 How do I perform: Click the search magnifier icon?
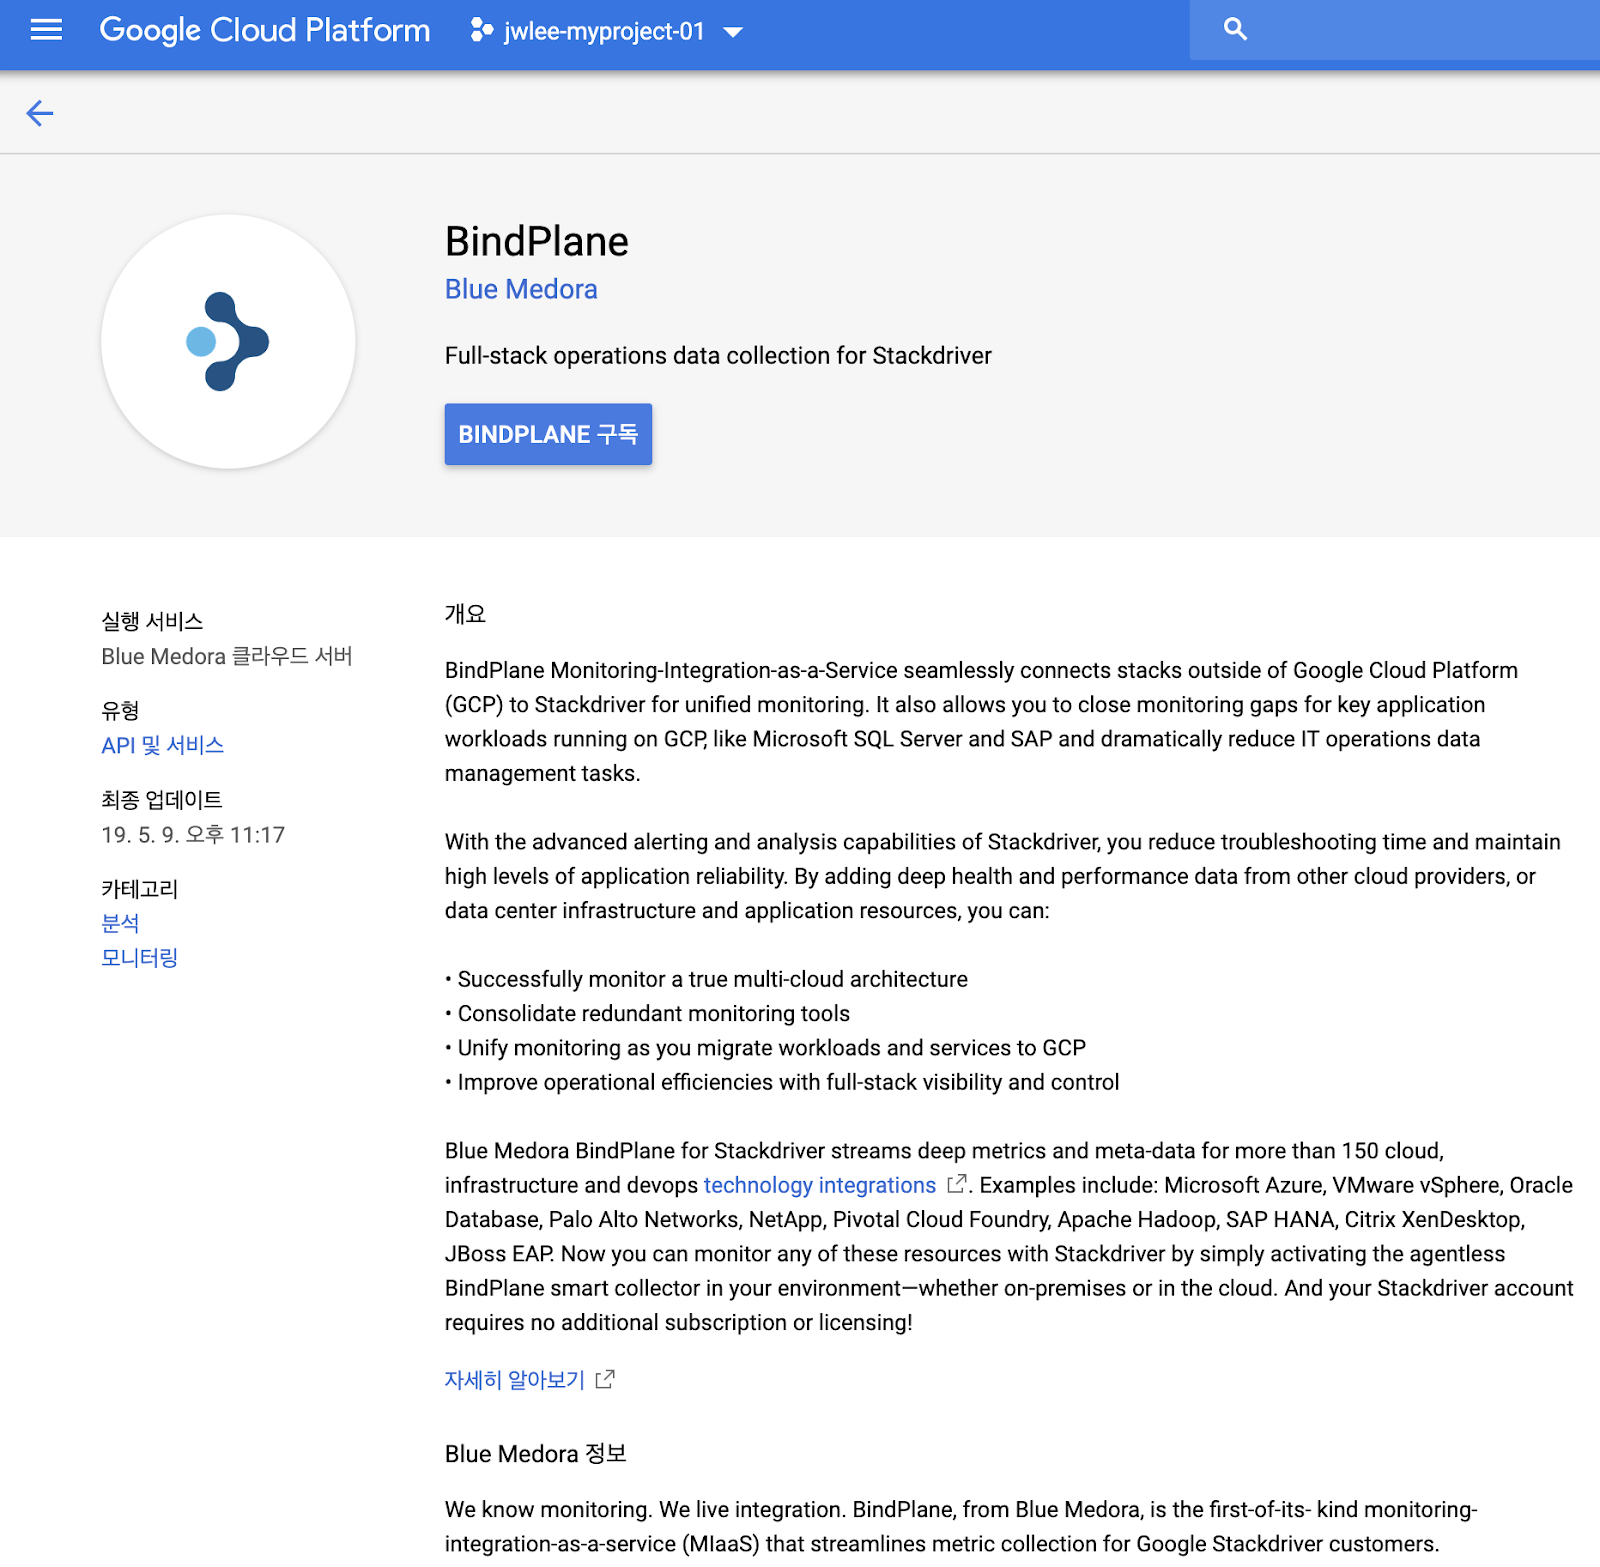click(x=1235, y=30)
